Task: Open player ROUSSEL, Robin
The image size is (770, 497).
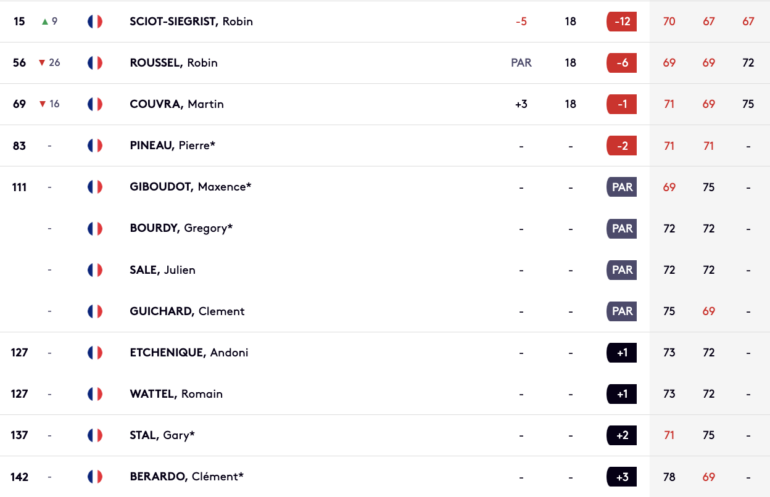Action: tap(173, 63)
